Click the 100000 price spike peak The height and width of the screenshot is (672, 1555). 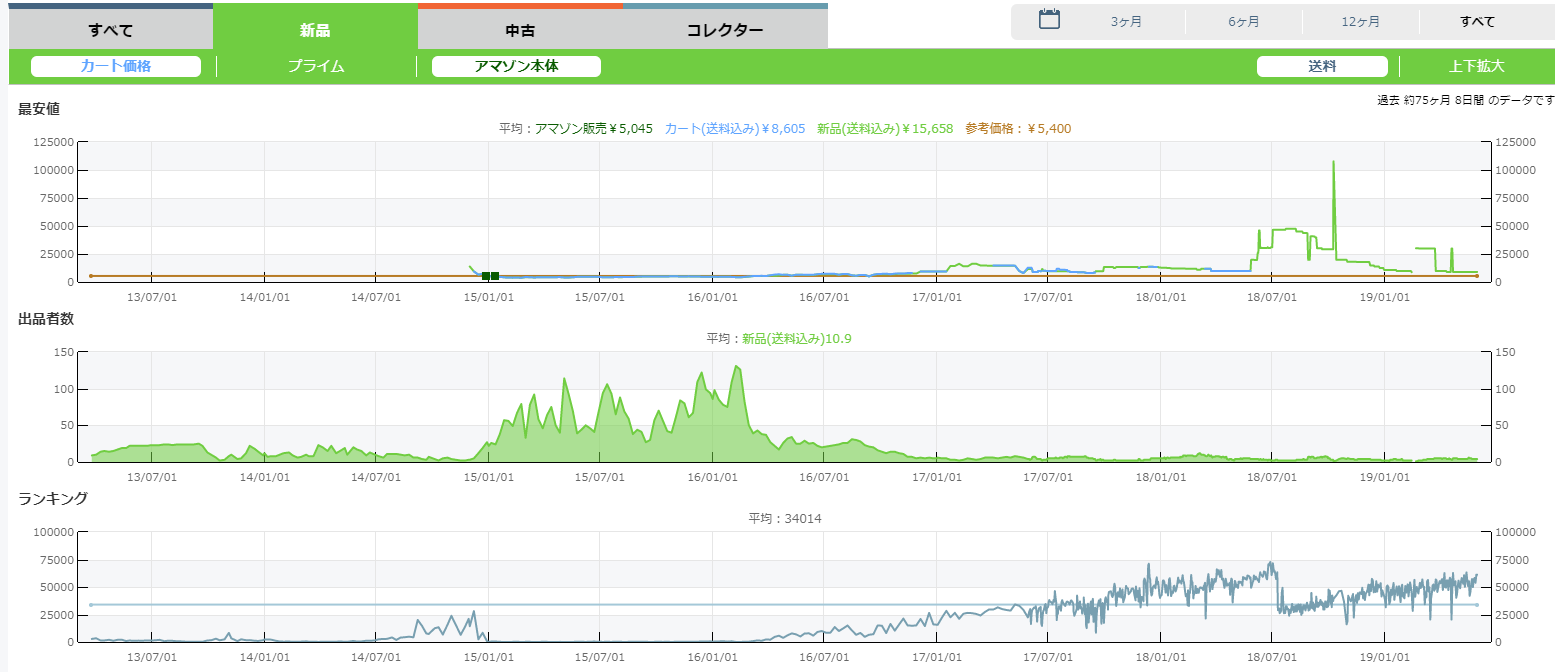[1333, 162]
